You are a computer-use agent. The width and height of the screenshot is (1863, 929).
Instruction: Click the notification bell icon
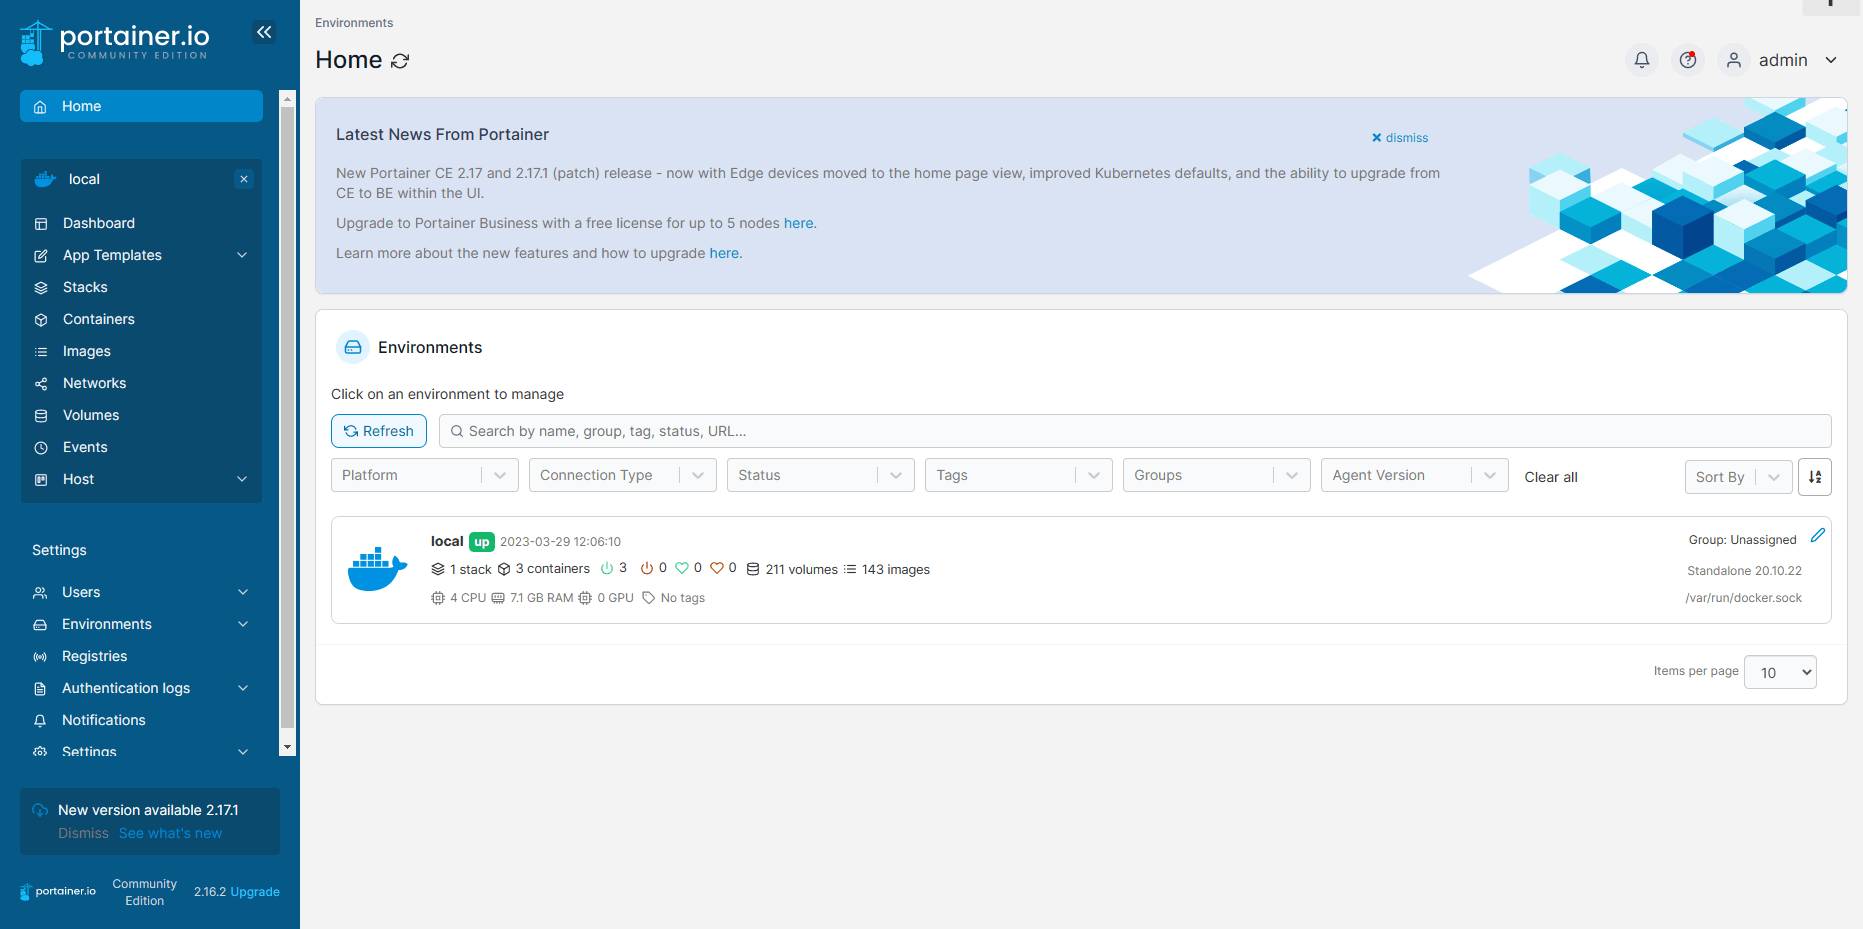[x=1641, y=60]
